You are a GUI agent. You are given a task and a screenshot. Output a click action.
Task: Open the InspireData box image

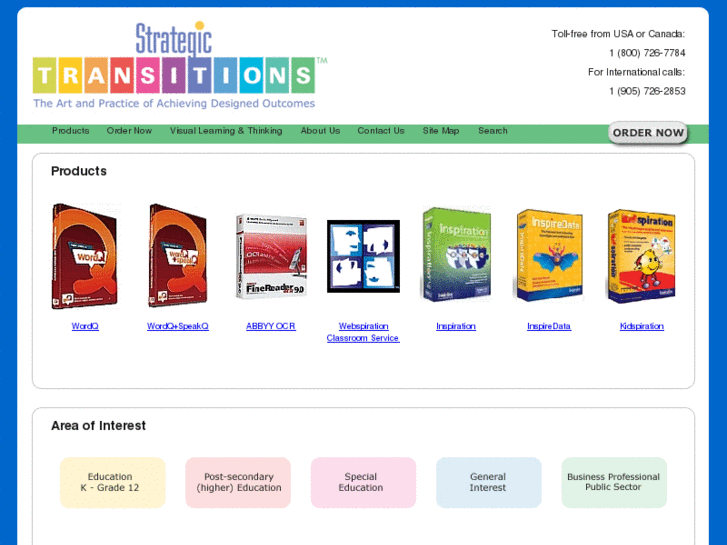549,256
